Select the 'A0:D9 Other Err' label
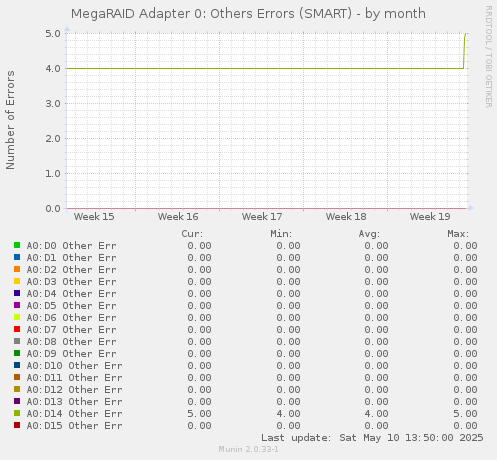497x460 pixels. point(71,354)
